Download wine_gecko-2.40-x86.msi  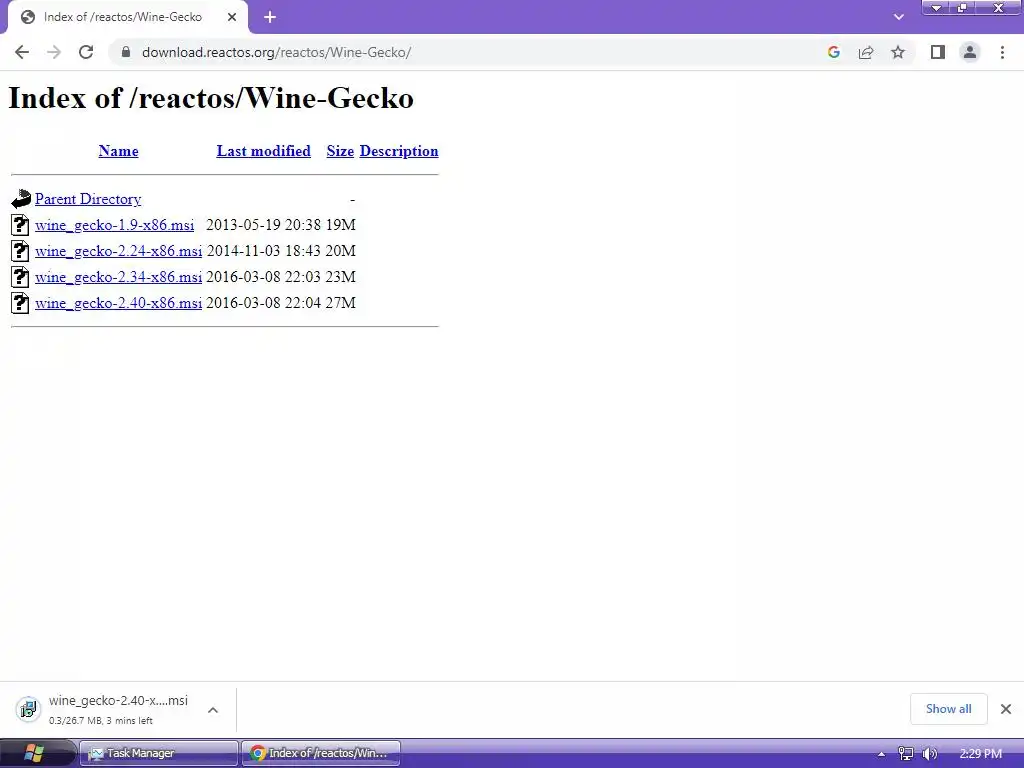click(118, 304)
